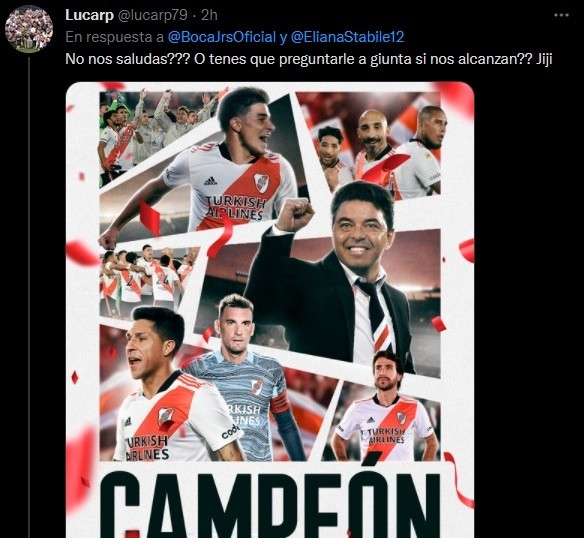Open the @BocaJrsOficial mention

[222, 37]
